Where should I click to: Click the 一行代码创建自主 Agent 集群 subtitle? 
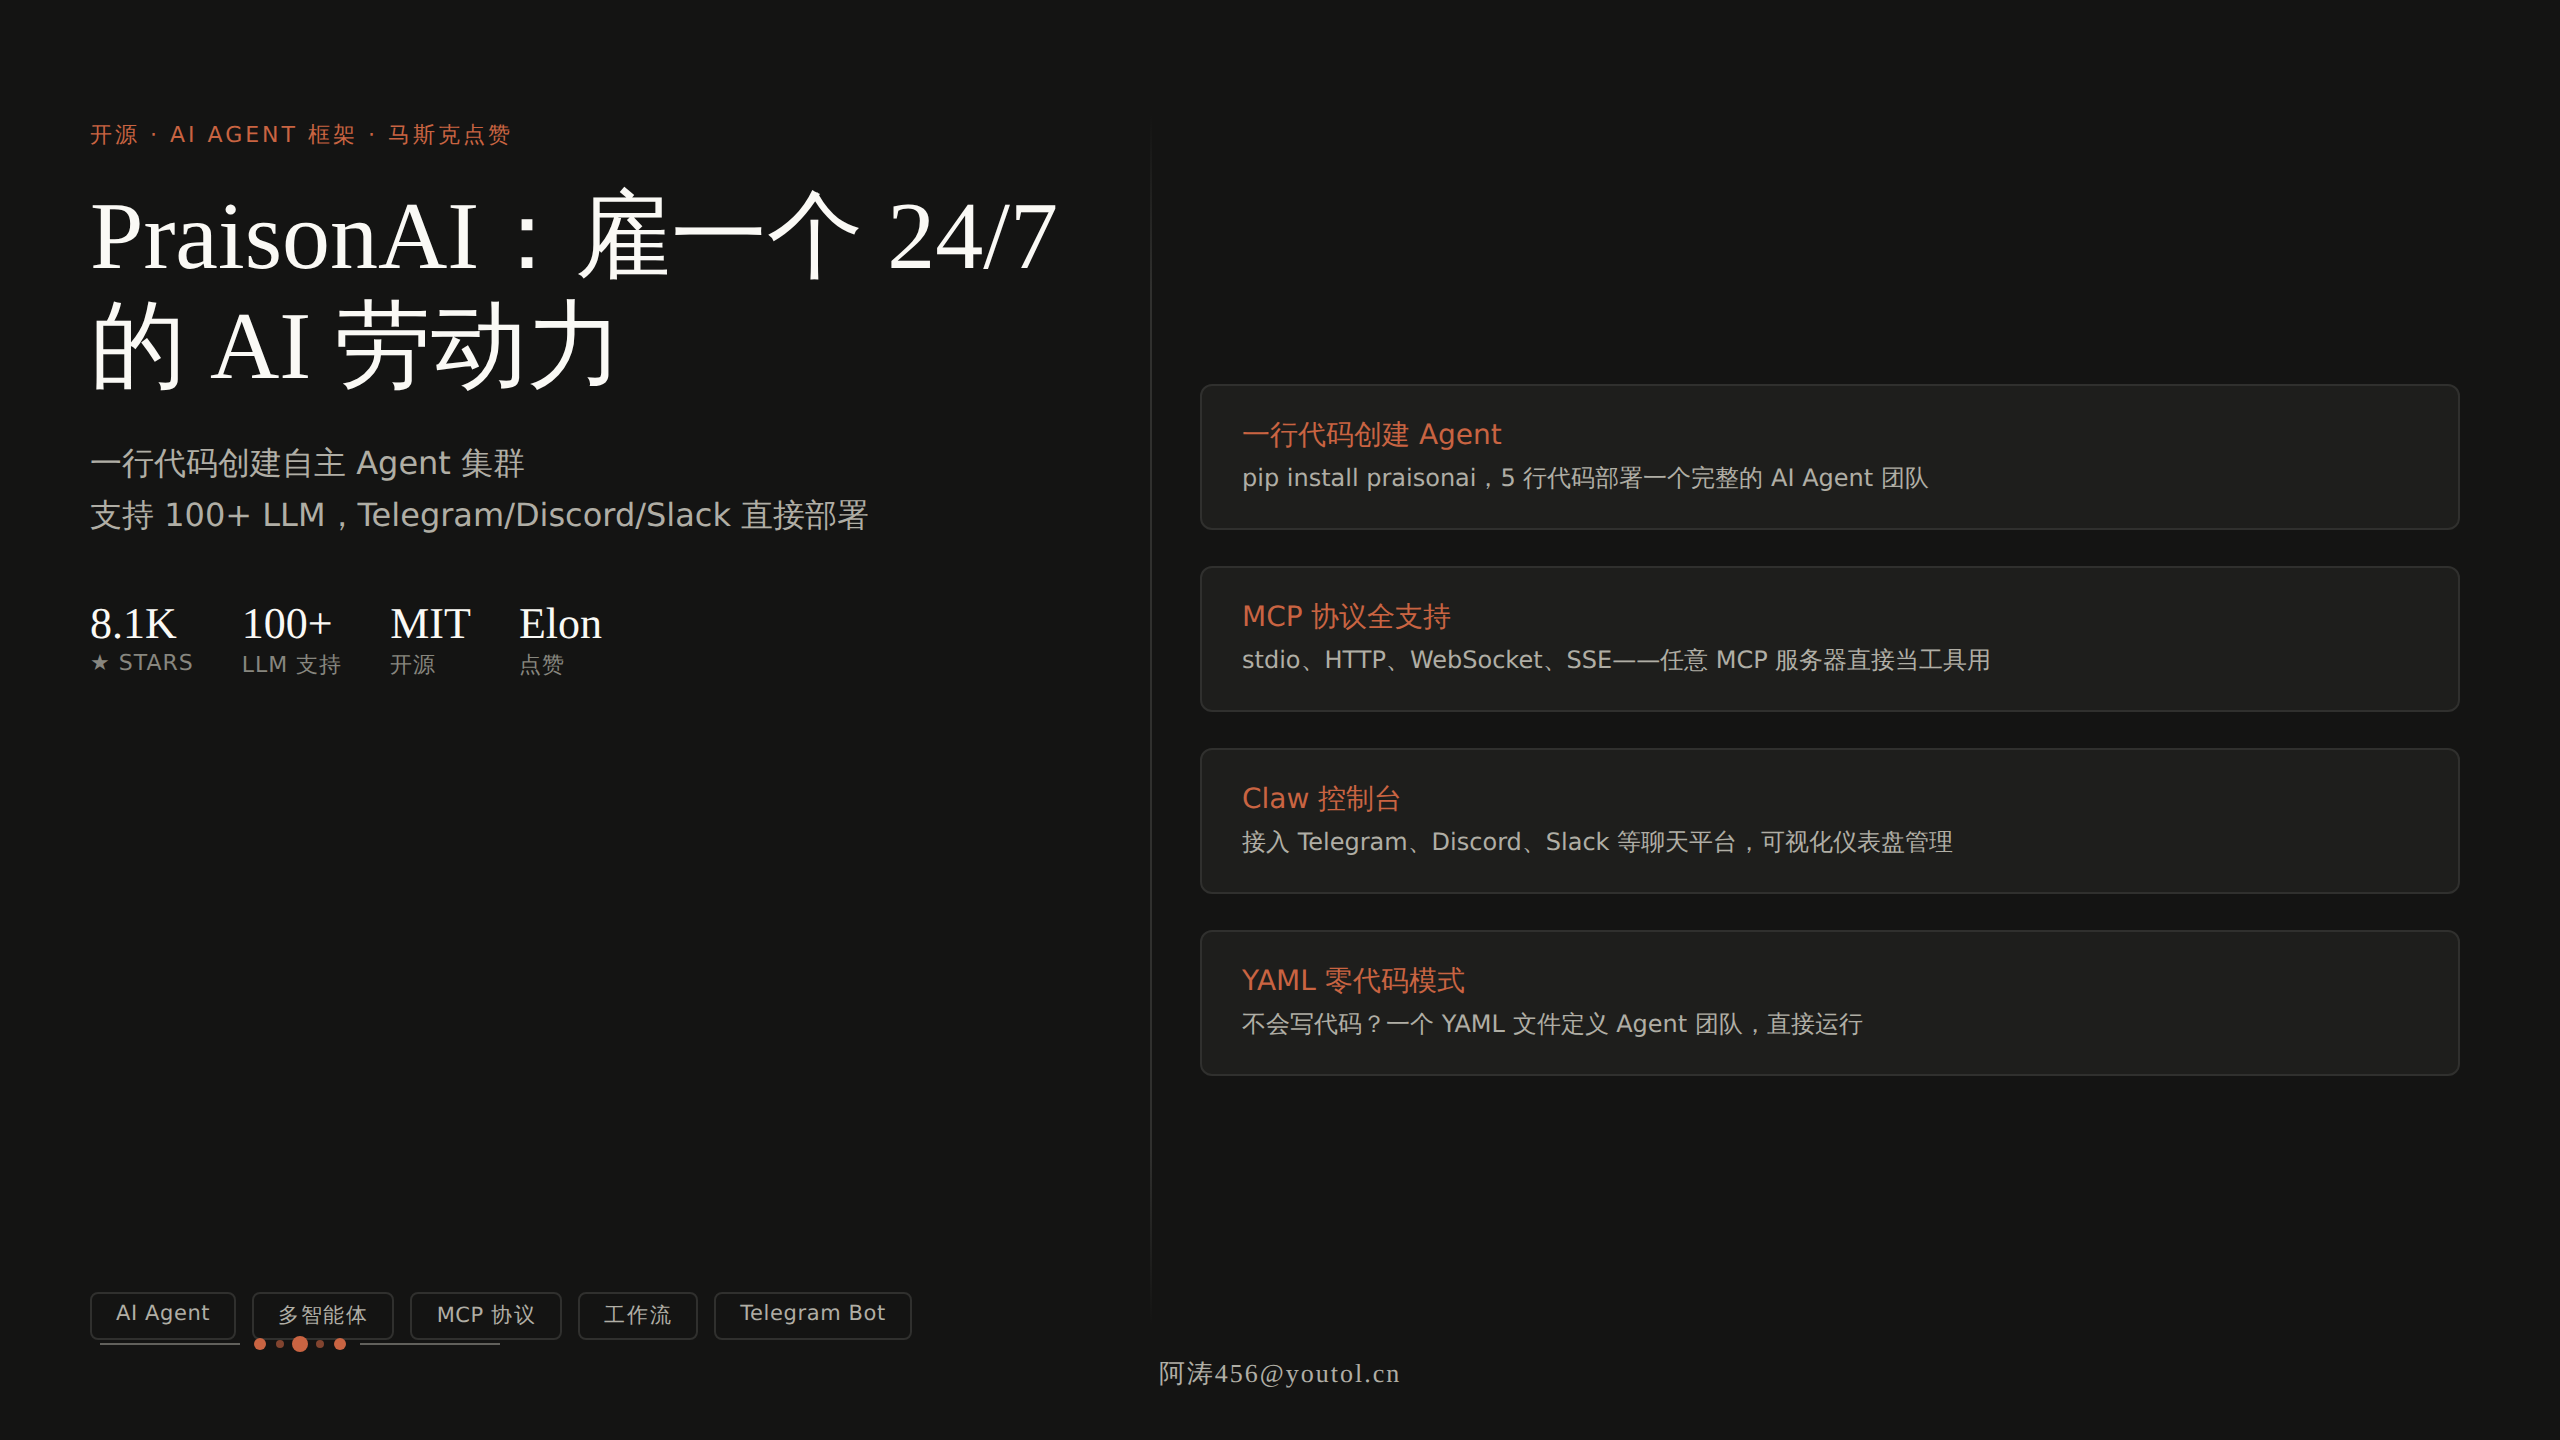(308, 463)
